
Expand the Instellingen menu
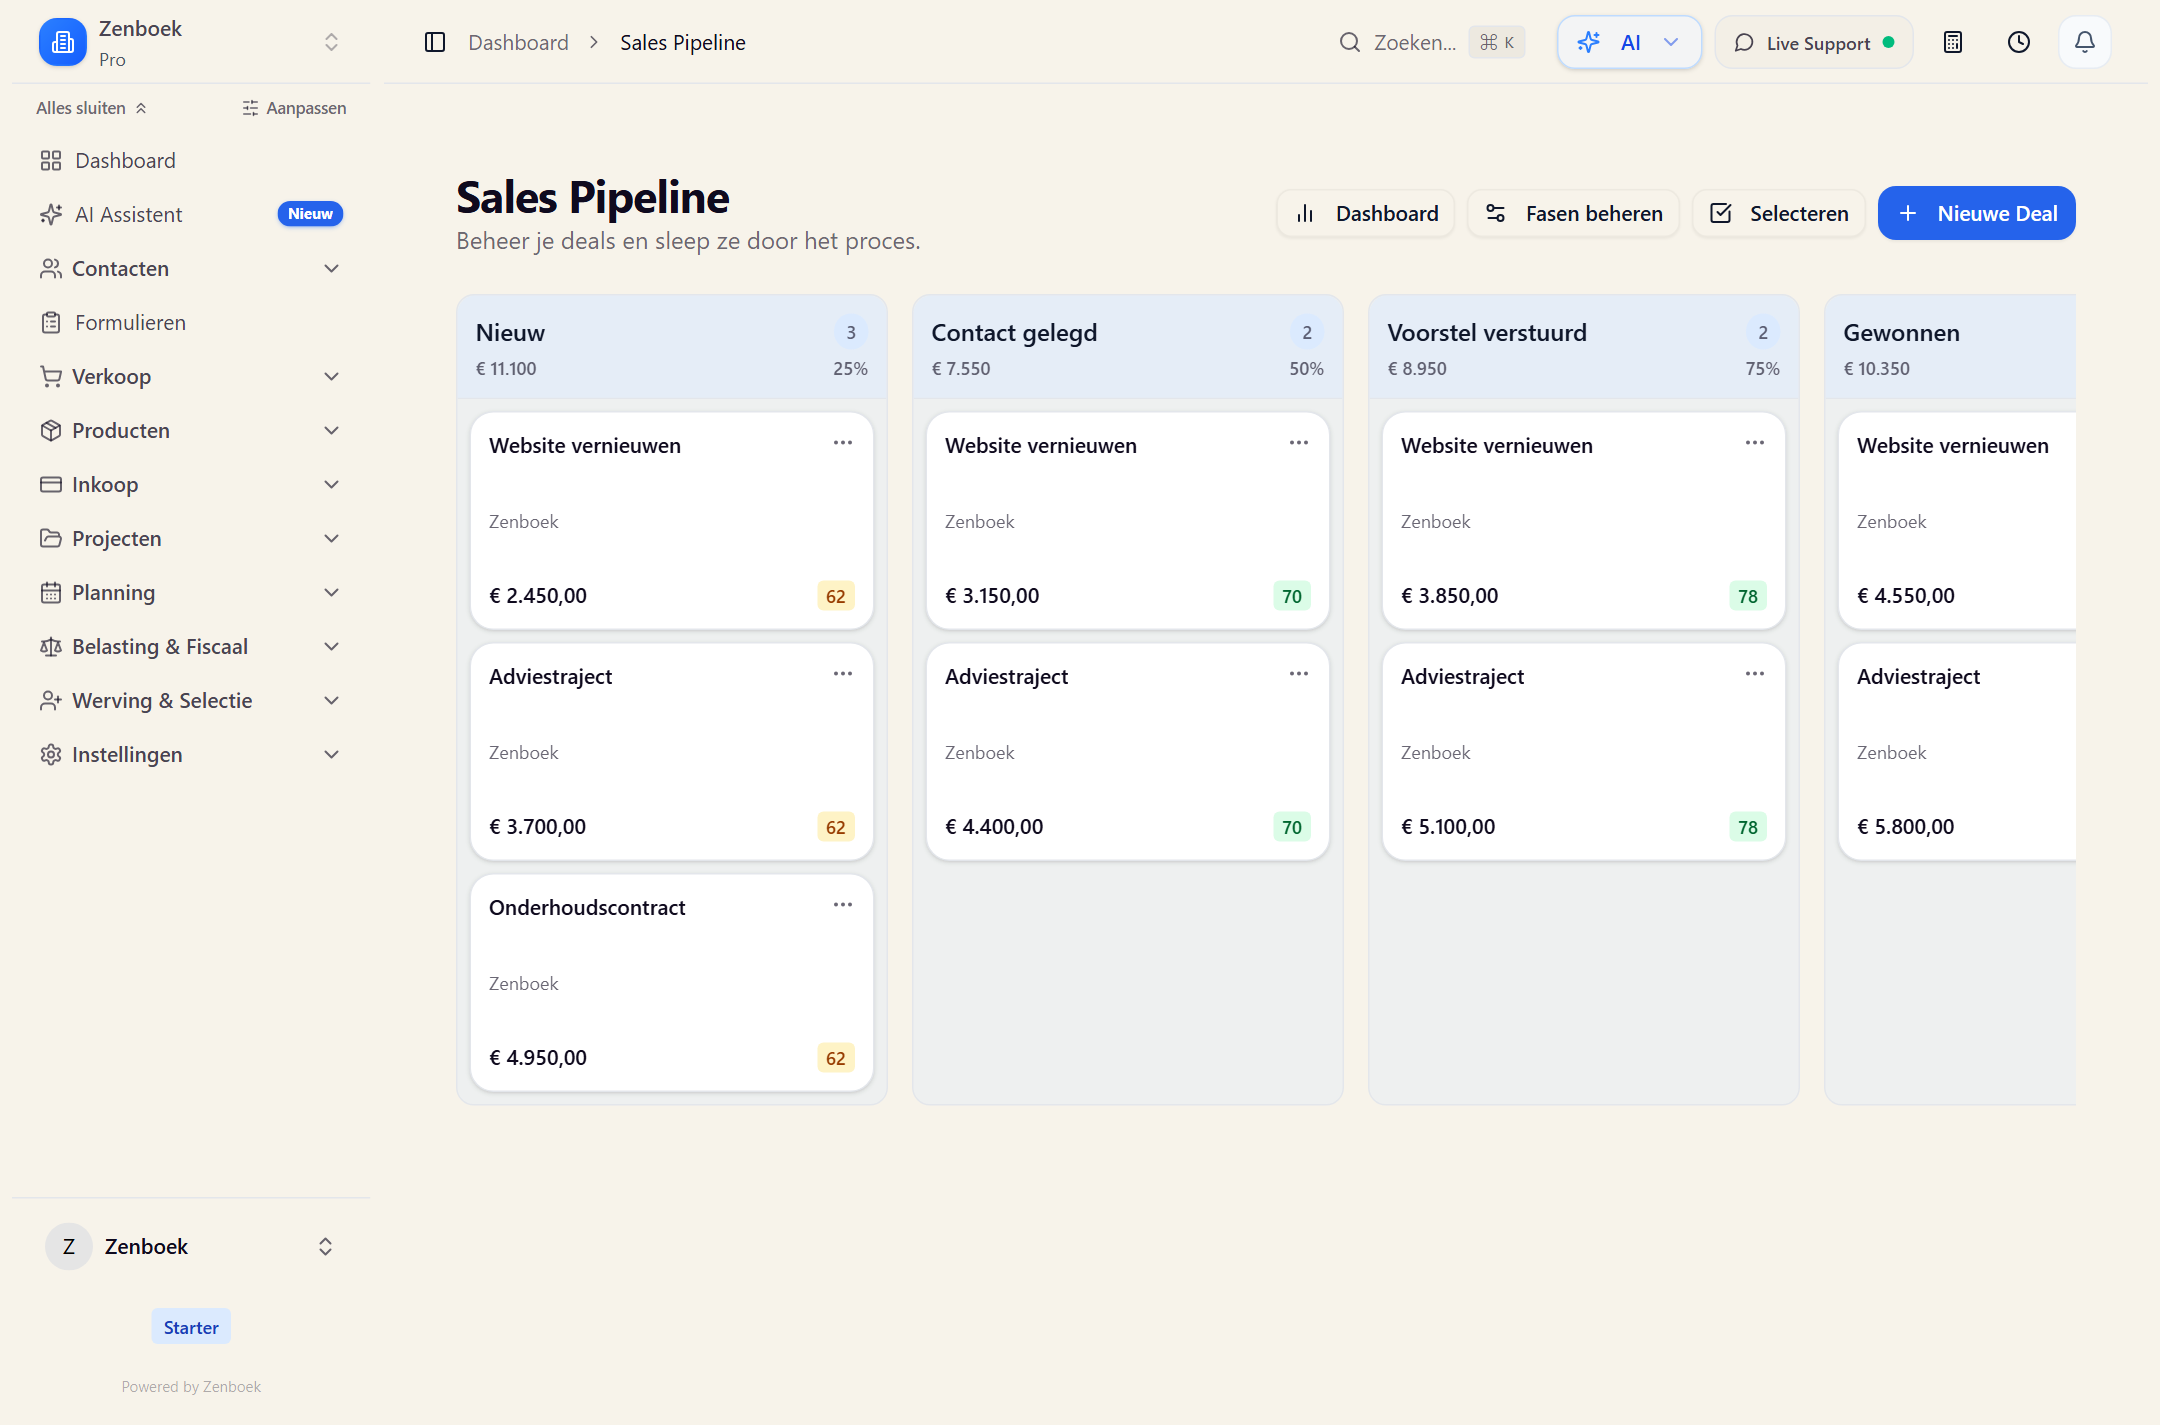[x=191, y=754]
